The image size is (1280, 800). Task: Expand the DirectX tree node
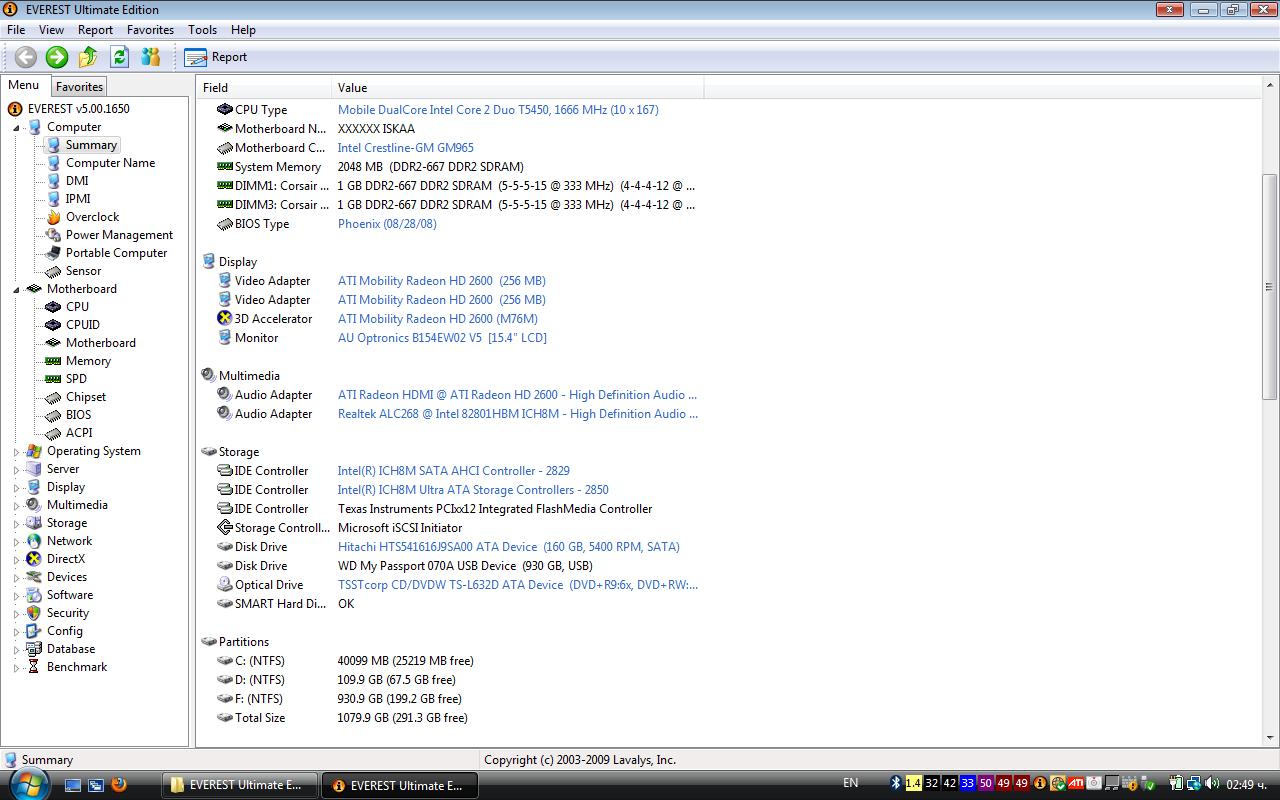[x=16, y=560]
